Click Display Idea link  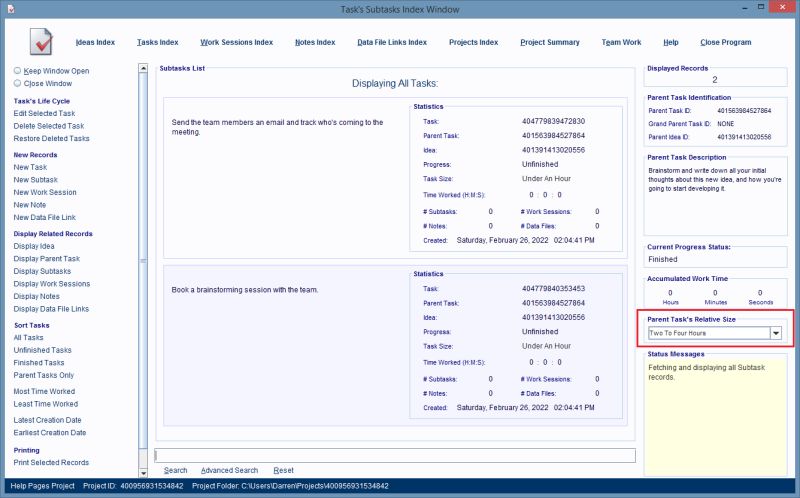click(x=34, y=246)
